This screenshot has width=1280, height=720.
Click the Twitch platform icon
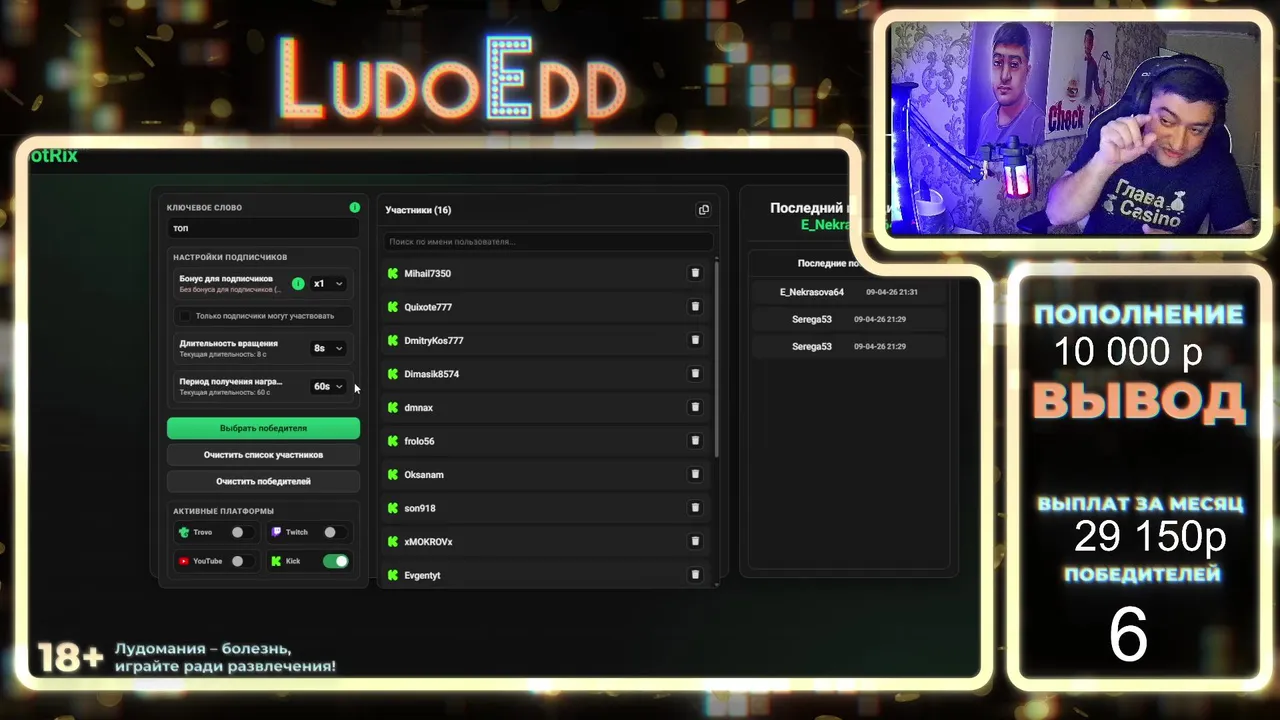276,533
